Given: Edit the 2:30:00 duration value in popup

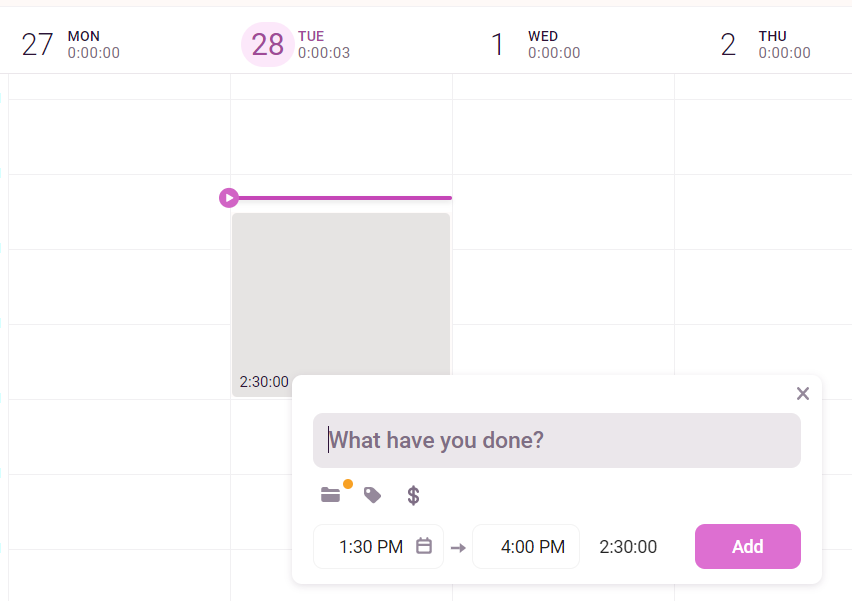Looking at the screenshot, I should point(628,546).
